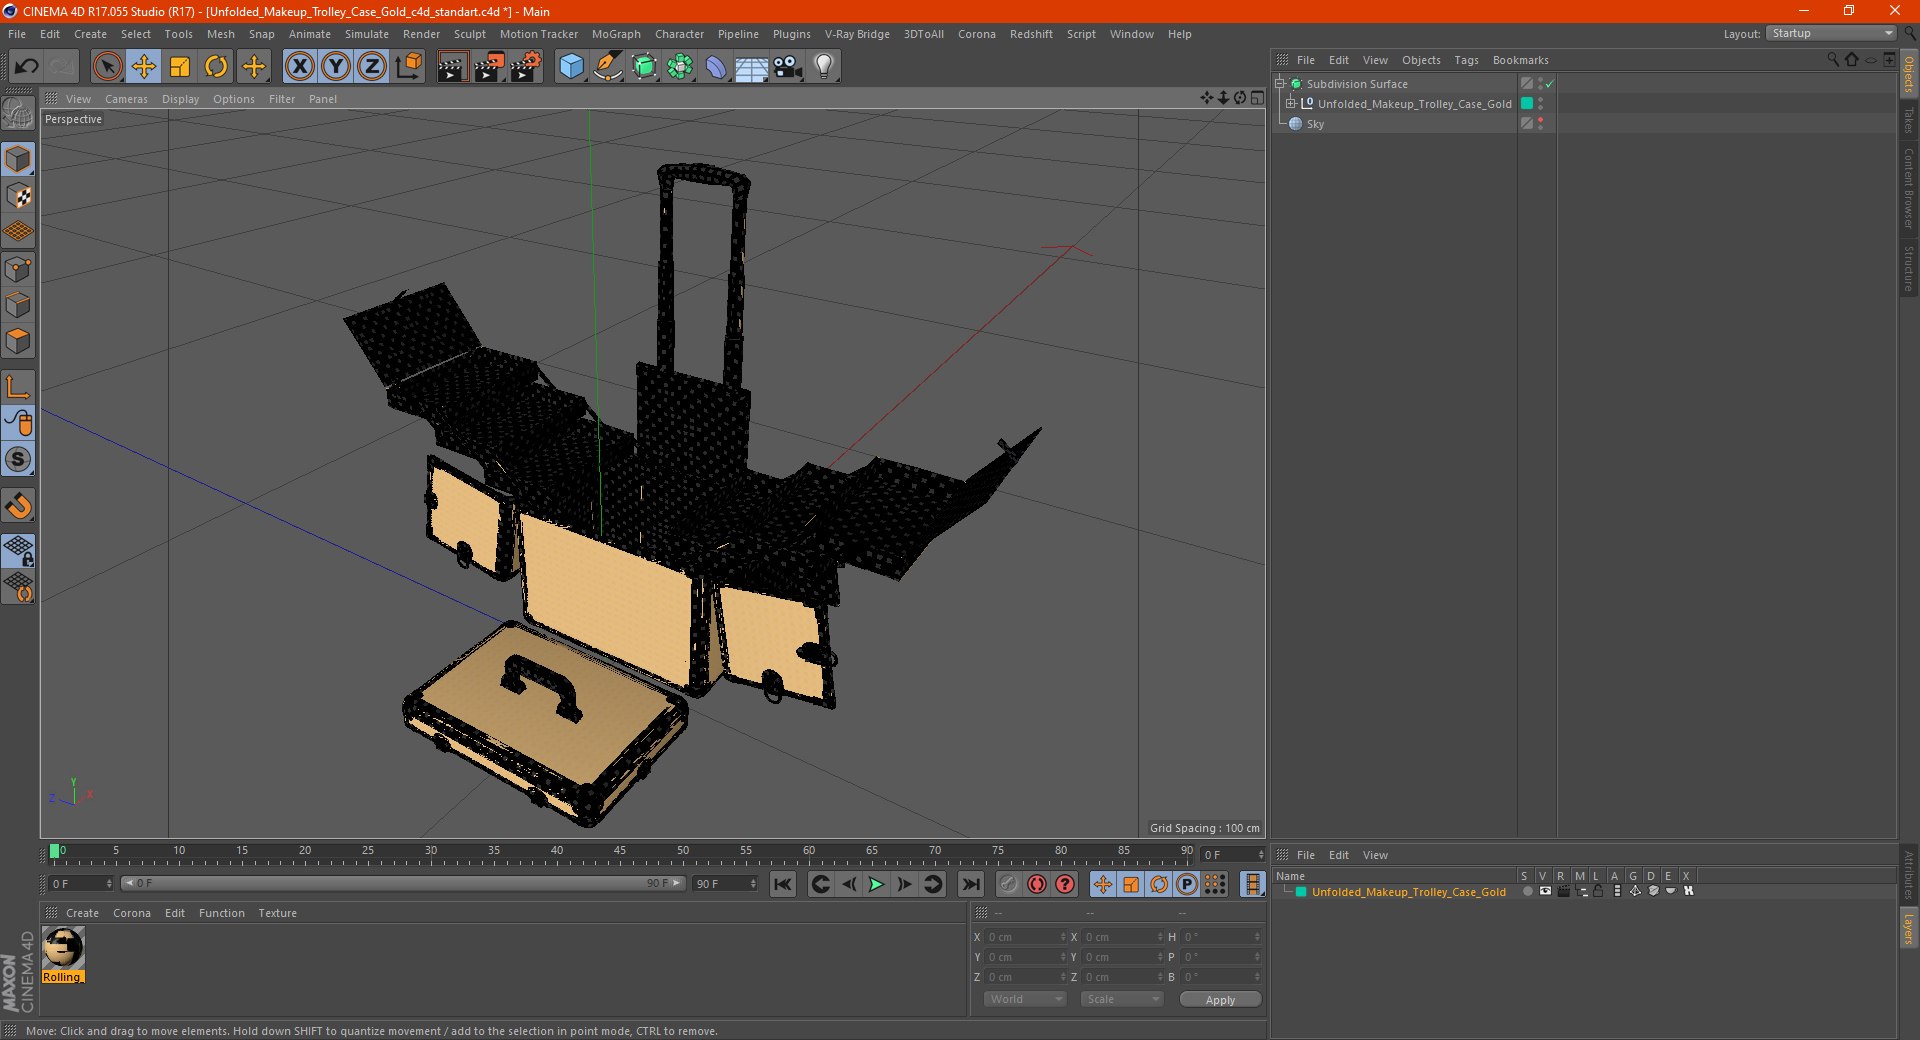
Task: Select the Move tool in the toolbar
Action: (144, 67)
